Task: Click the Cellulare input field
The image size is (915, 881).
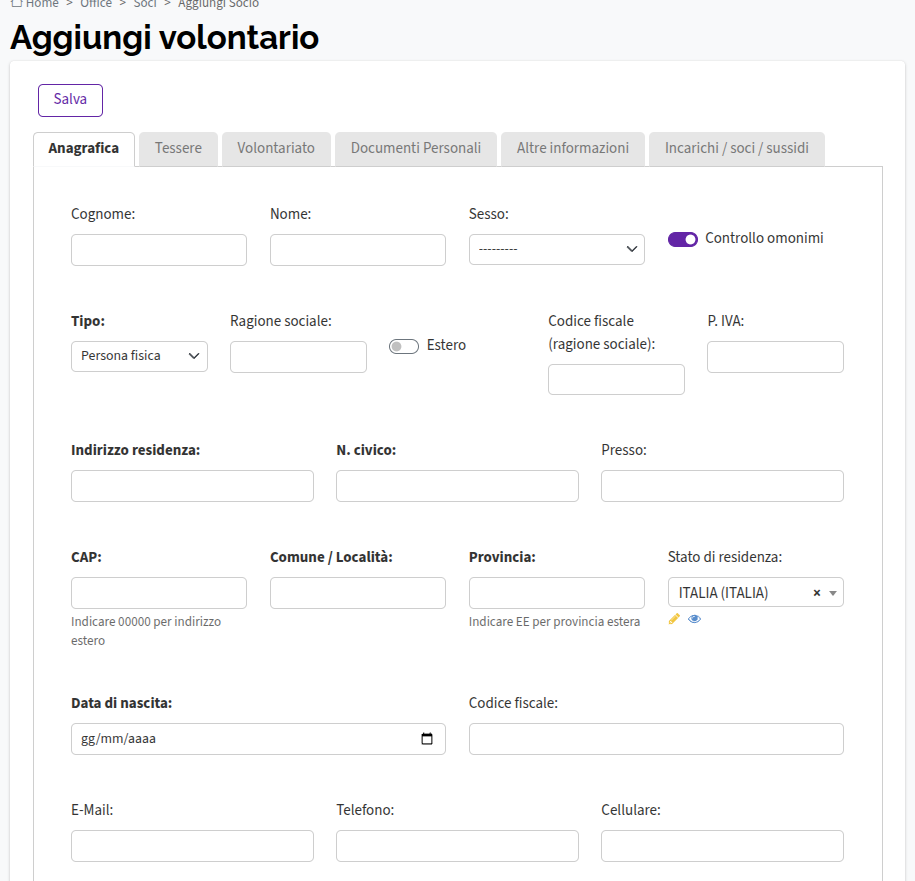Action: pyautogui.click(x=722, y=846)
